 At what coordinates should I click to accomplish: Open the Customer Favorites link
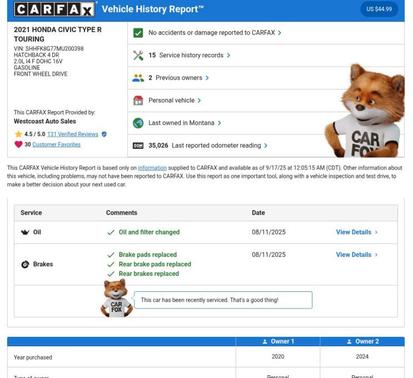tap(56, 144)
